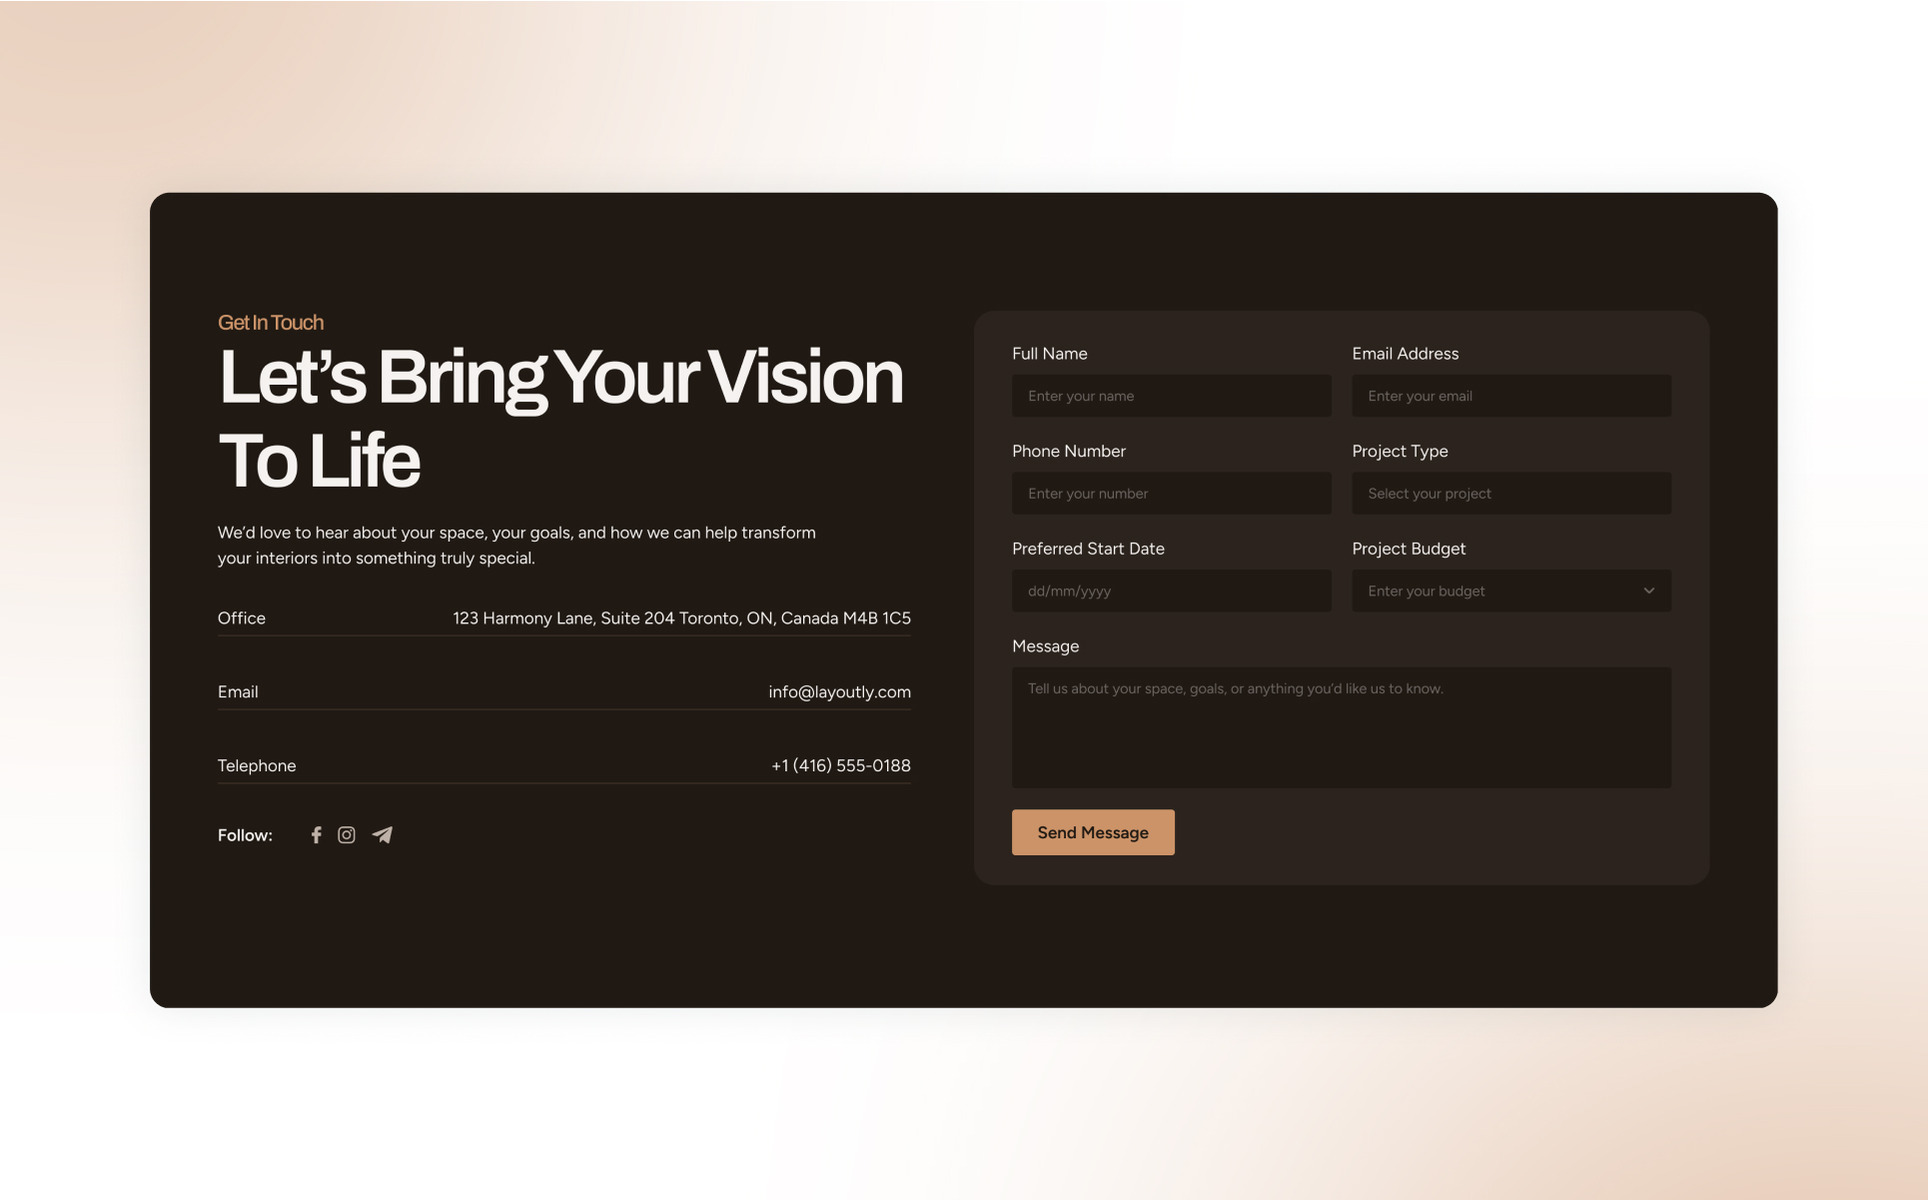The height and width of the screenshot is (1200, 1928).
Task: Click into the Message text area
Action: 1340,730
